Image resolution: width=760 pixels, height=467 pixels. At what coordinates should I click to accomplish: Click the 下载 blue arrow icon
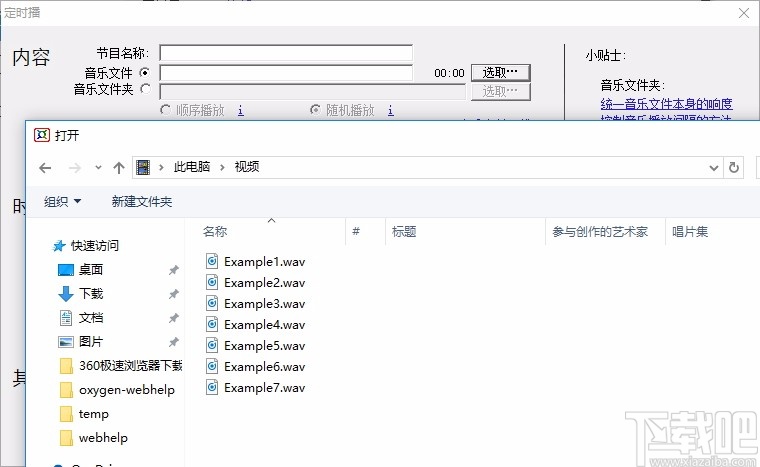coord(65,294)
